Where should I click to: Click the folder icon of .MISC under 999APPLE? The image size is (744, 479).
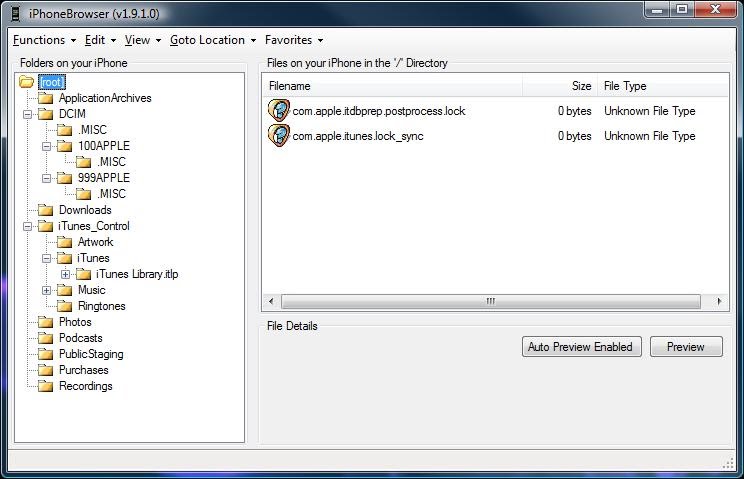point(84,194)
